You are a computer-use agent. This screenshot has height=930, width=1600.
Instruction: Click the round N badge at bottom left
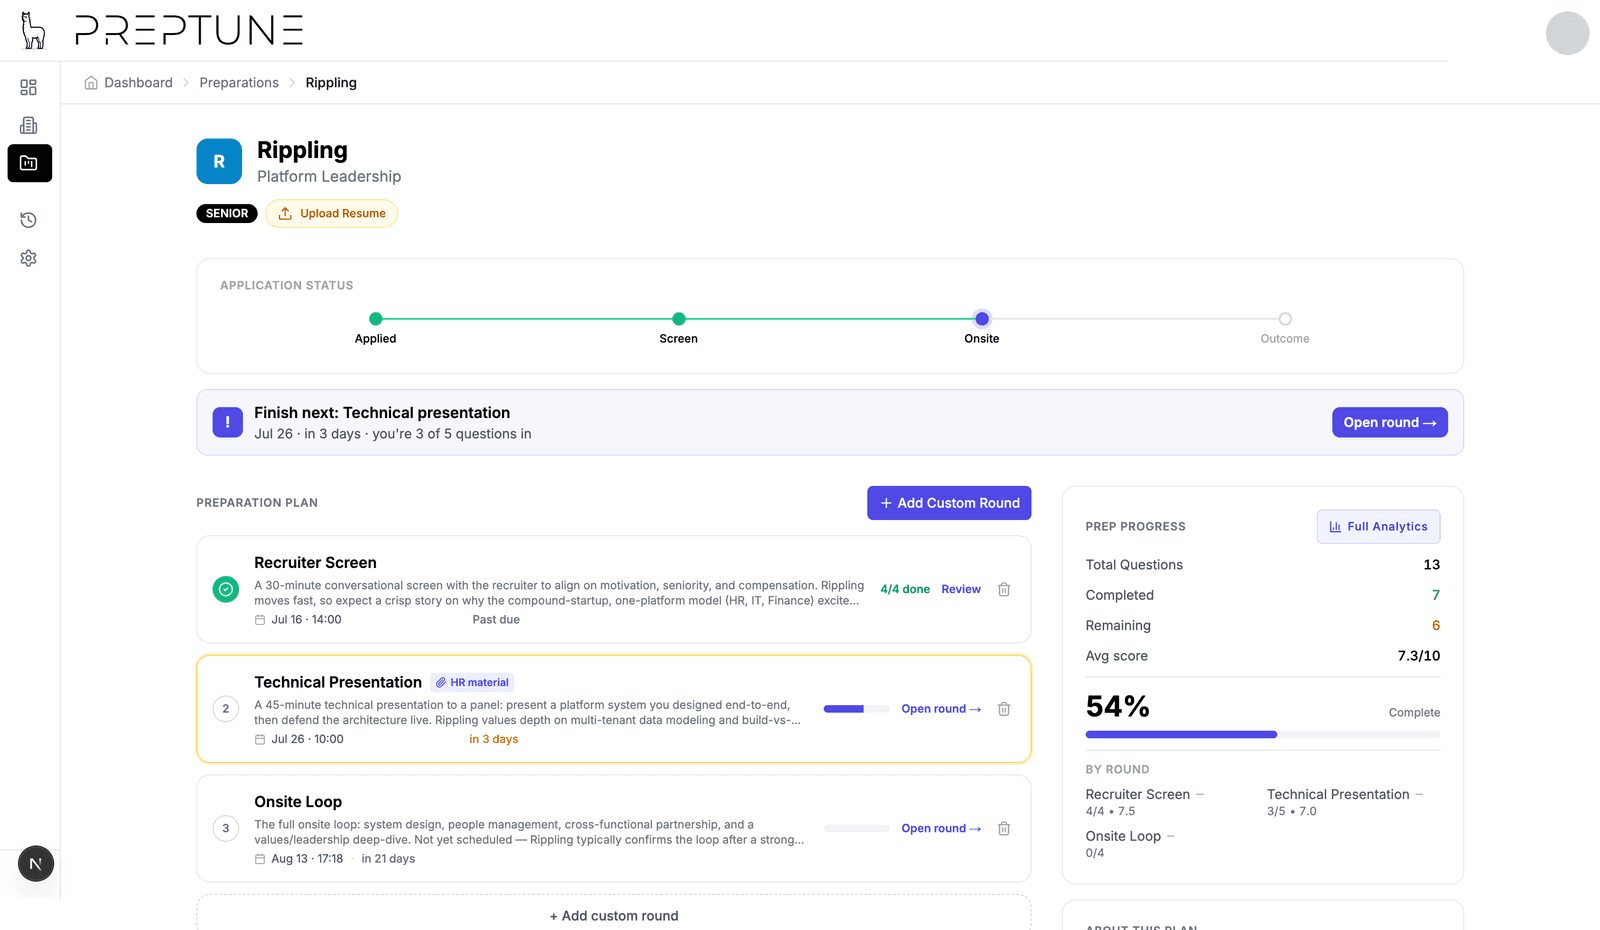(x=36, y=864)
